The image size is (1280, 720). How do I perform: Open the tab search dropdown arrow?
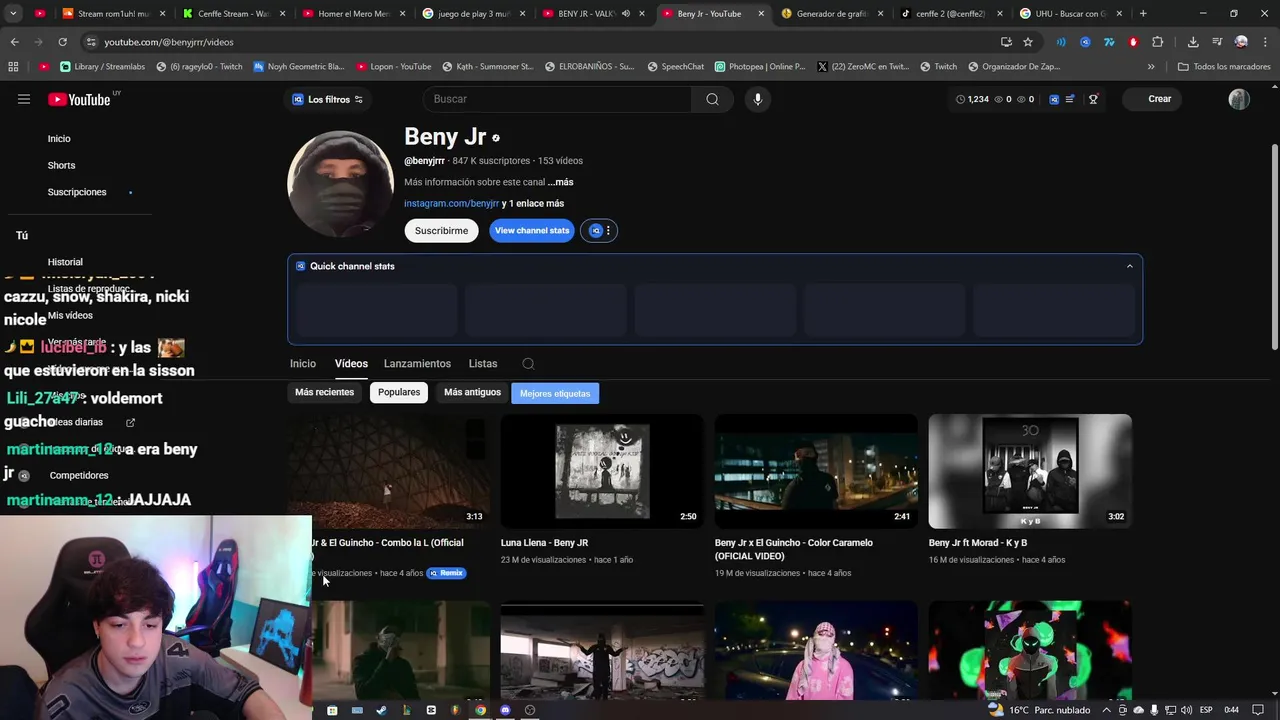[13, 14]
